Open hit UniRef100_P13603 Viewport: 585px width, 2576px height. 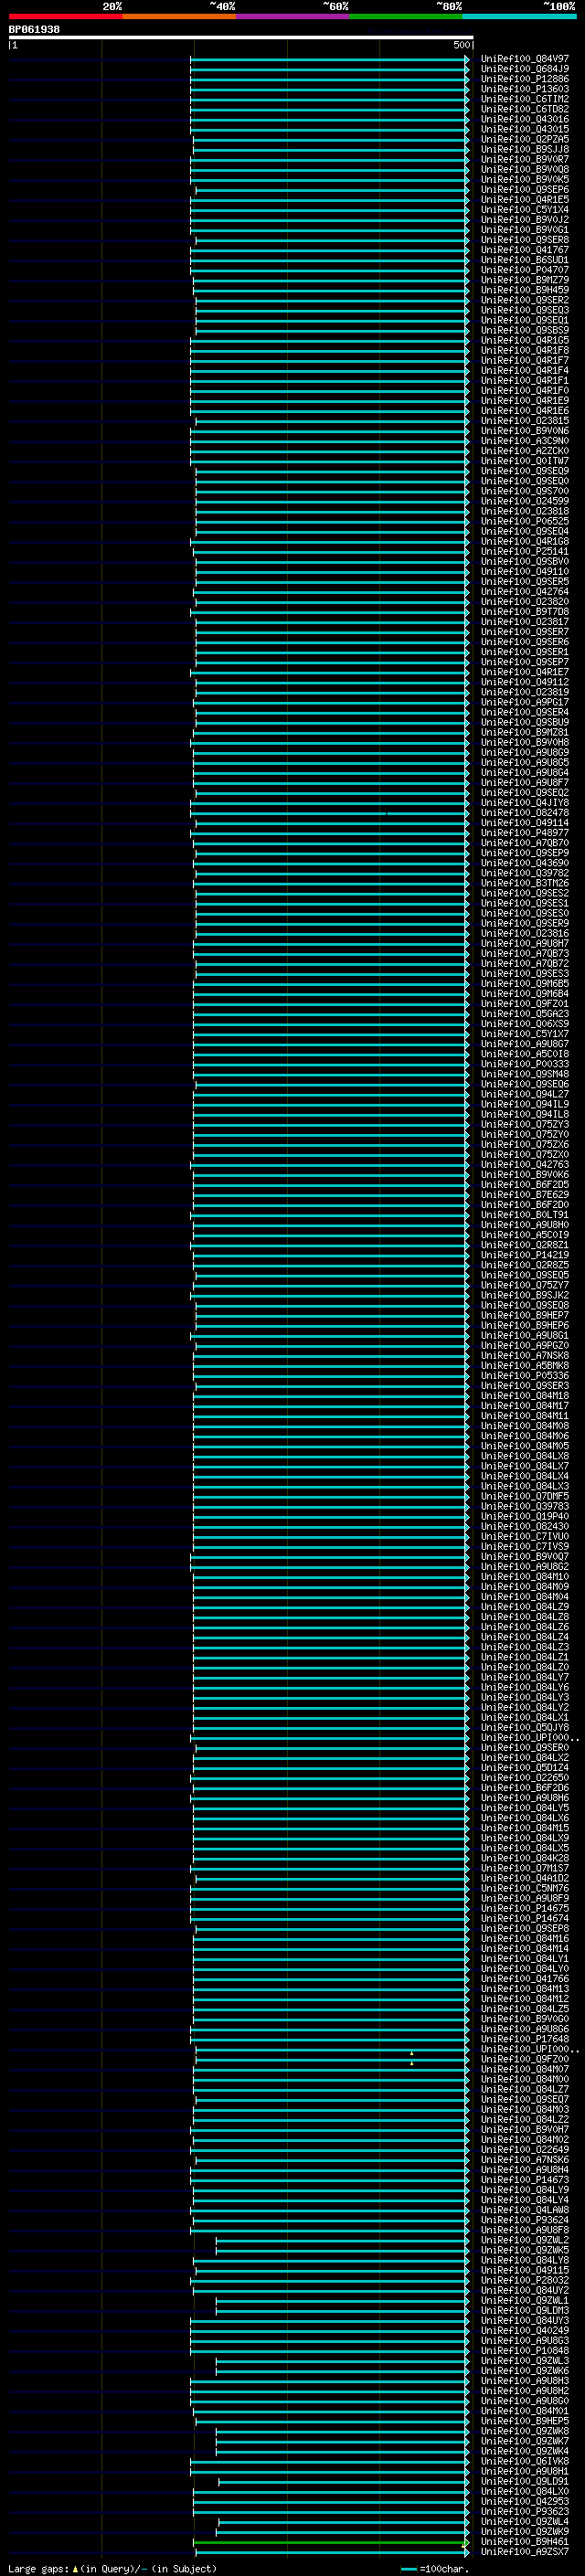[x=525, y=89]
